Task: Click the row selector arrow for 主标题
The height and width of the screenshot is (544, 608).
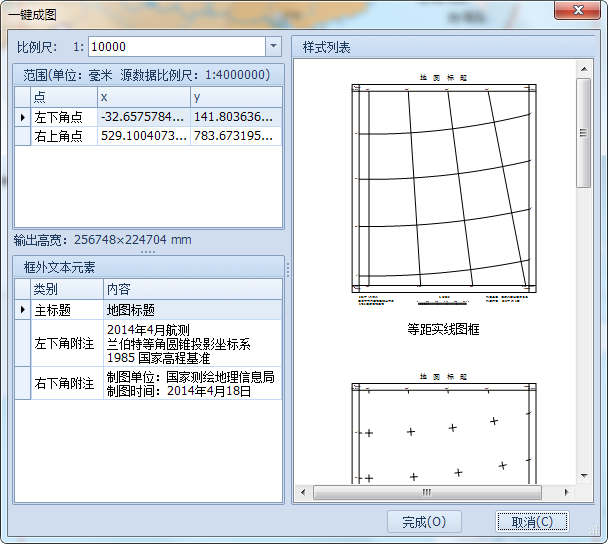Action: point(22,310)
